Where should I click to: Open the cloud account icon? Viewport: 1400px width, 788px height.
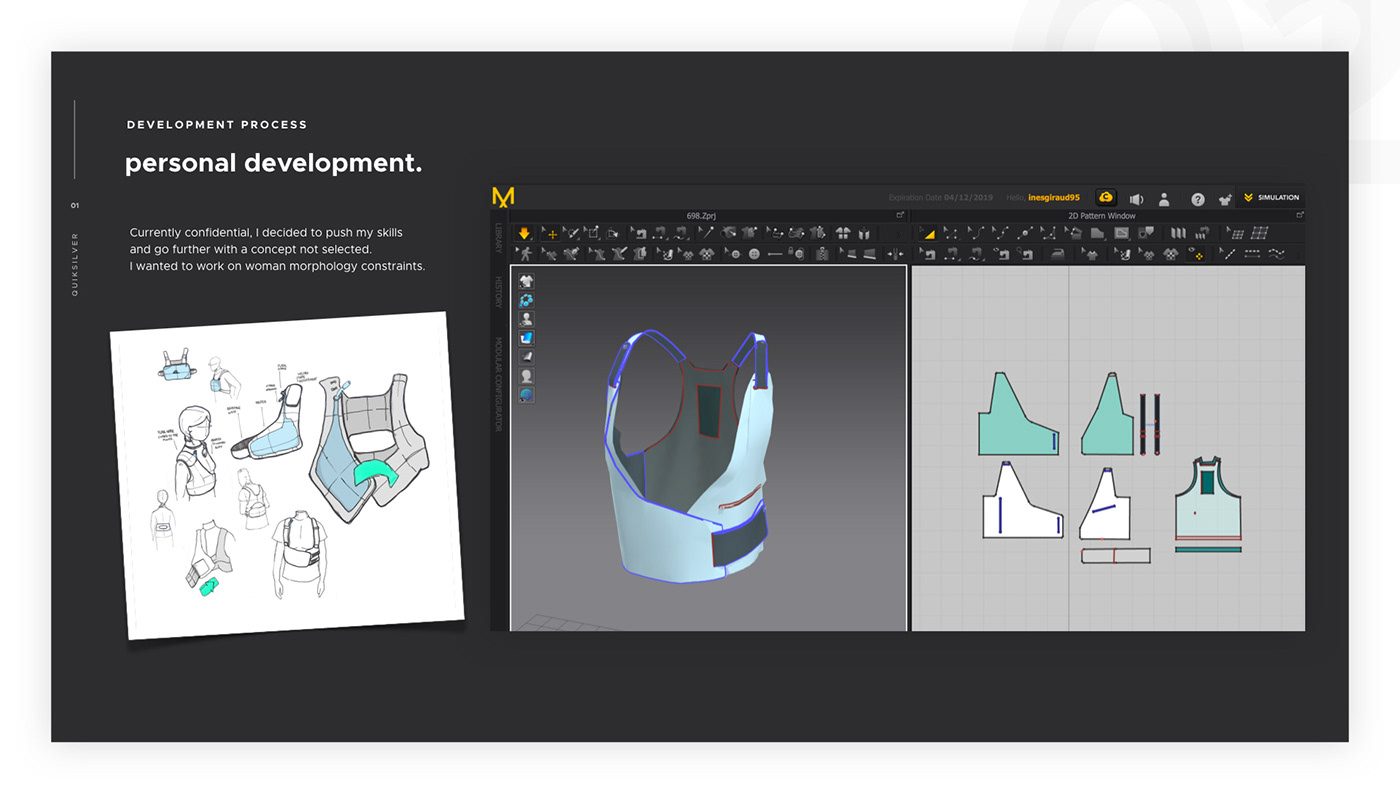1105,198
